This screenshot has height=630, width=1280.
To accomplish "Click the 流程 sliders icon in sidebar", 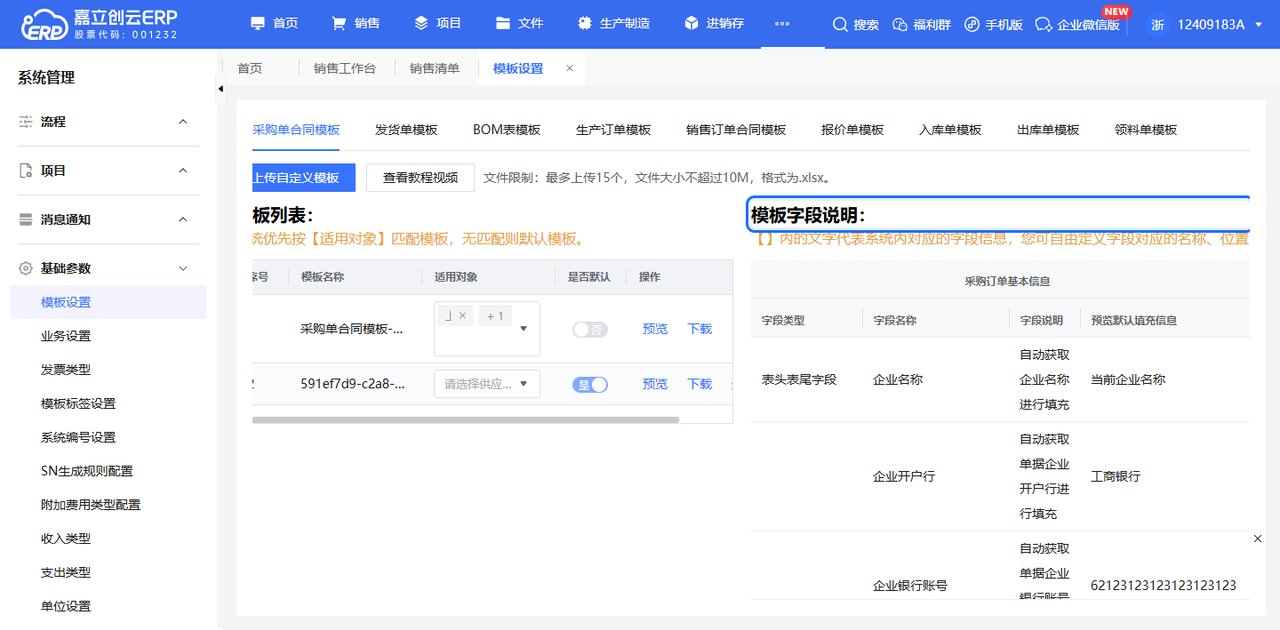I will [26, 122].
